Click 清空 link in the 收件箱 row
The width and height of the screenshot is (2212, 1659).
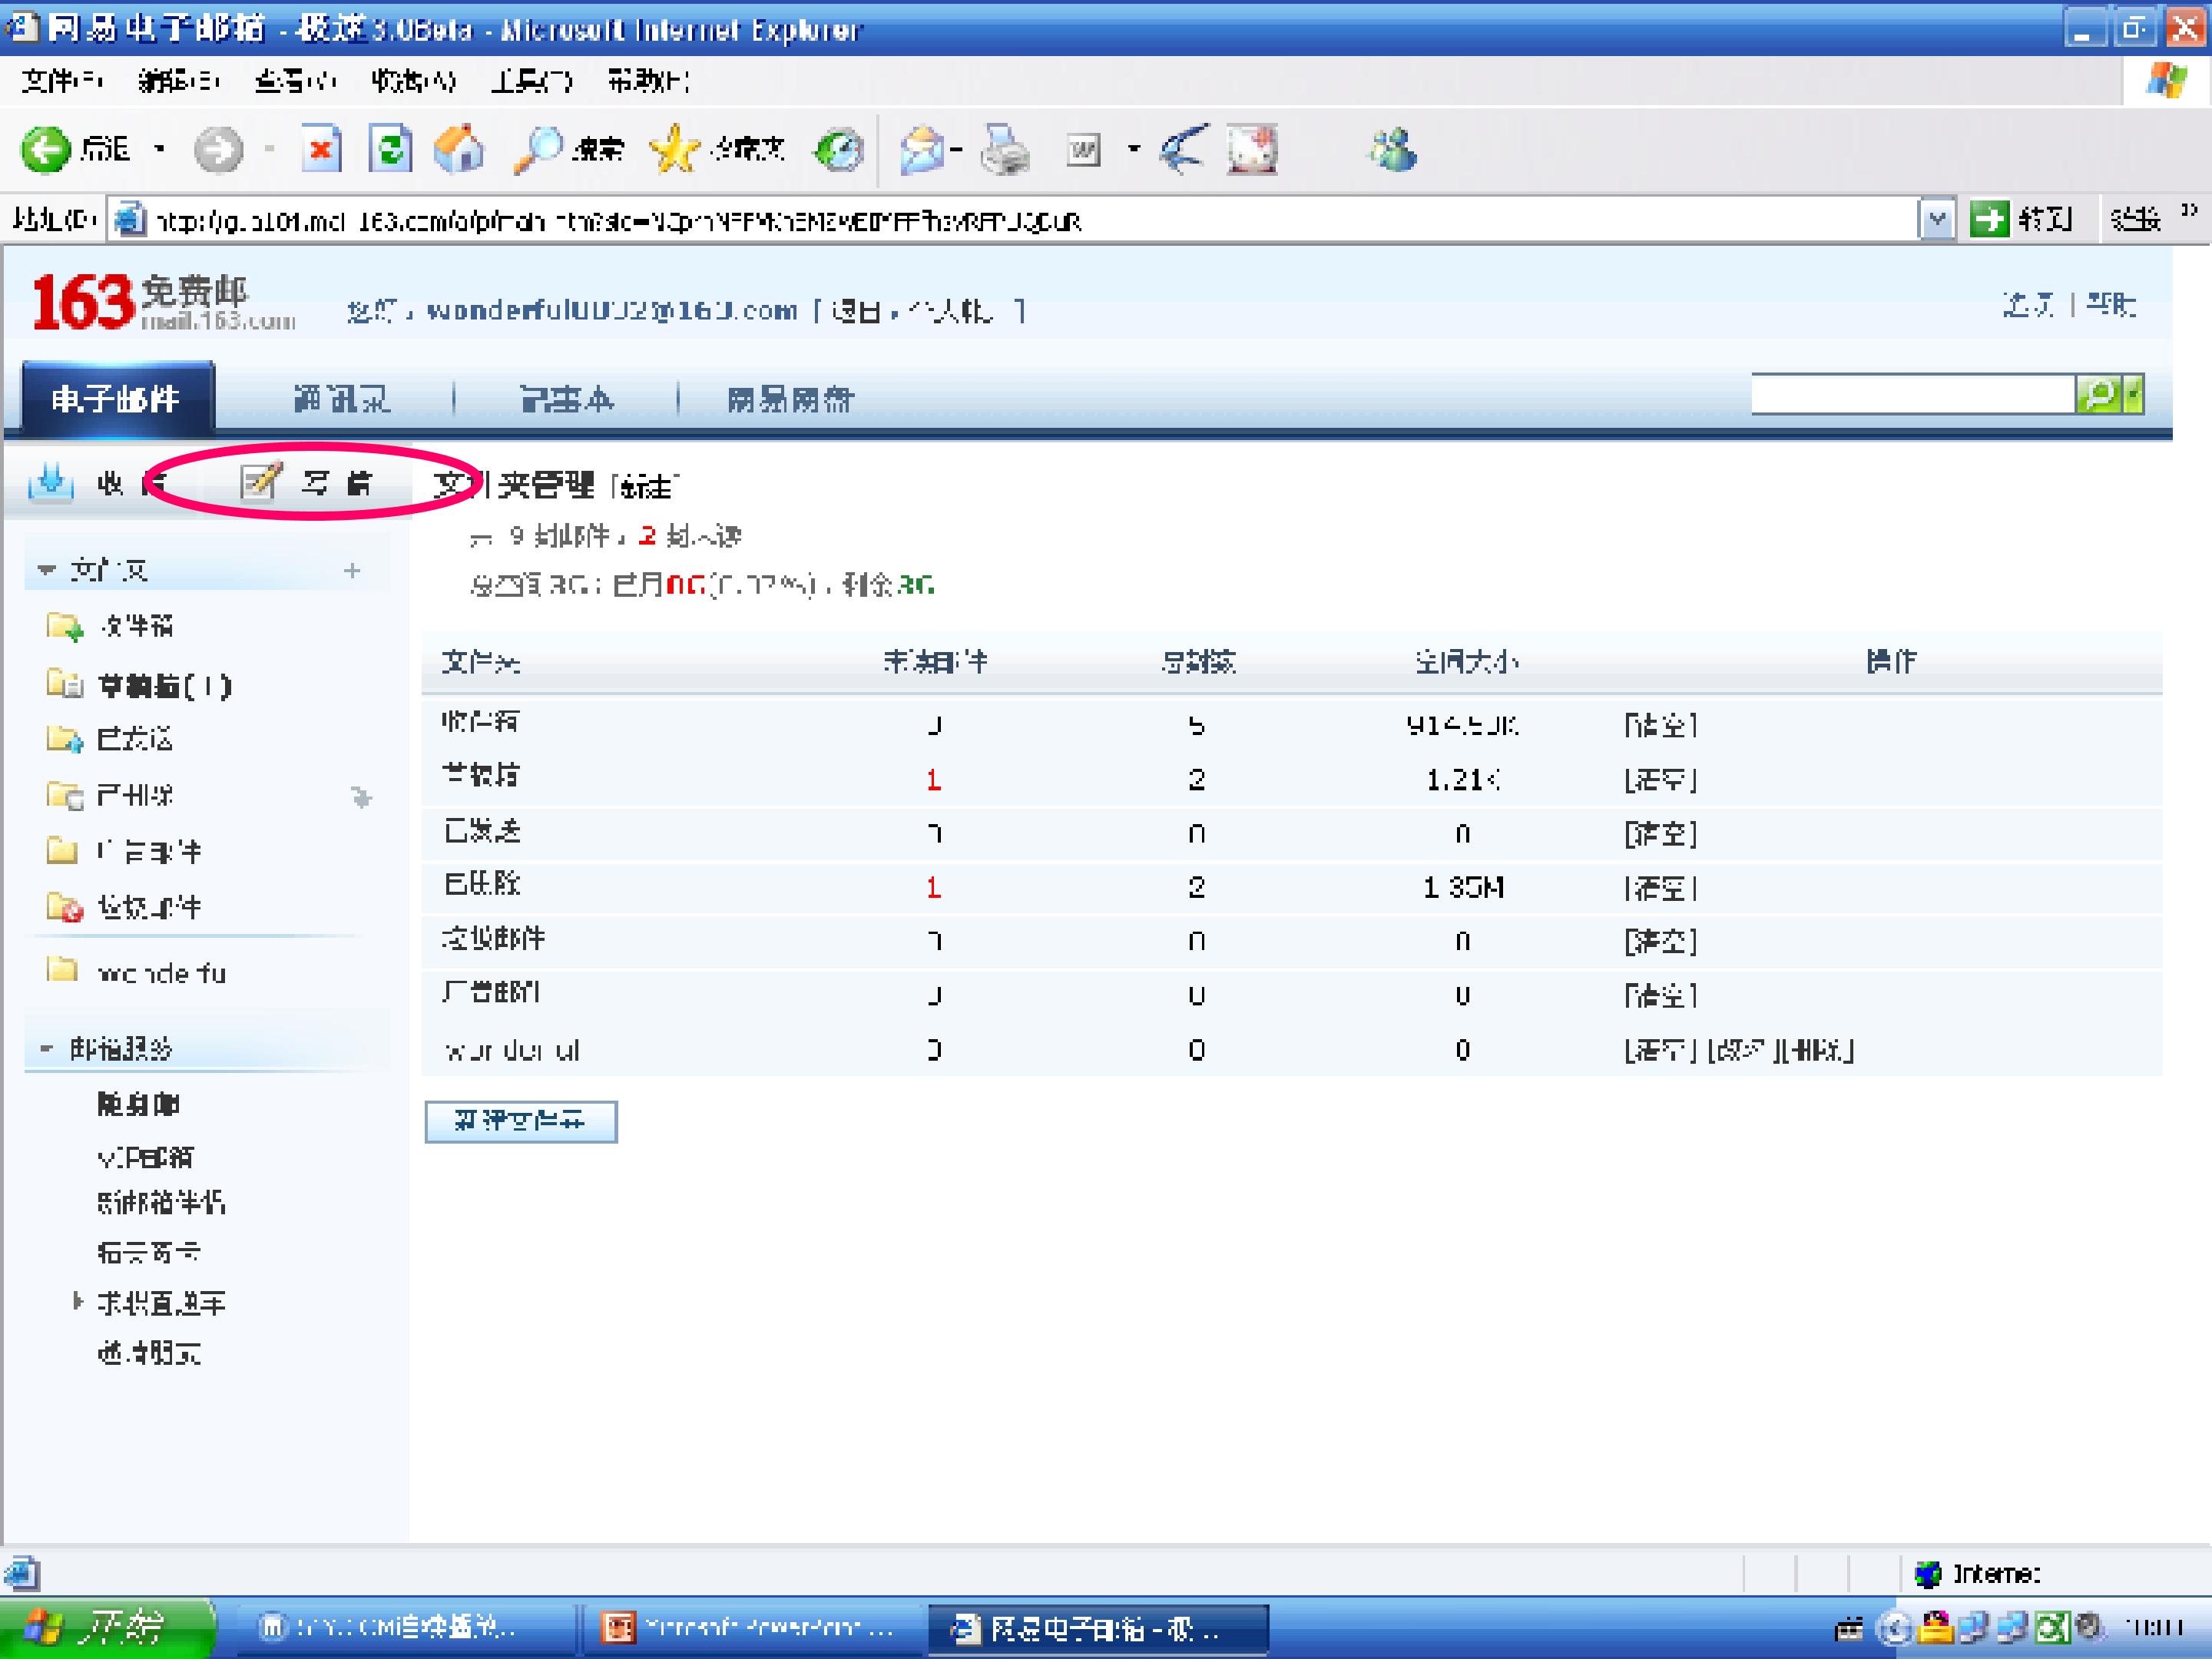tap(1661, 724)
